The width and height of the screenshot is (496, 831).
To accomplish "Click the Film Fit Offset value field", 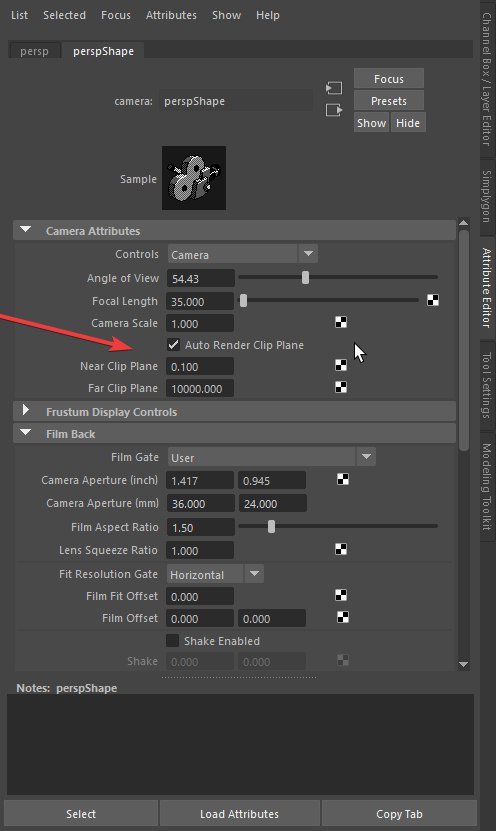I will coord(200,597).
